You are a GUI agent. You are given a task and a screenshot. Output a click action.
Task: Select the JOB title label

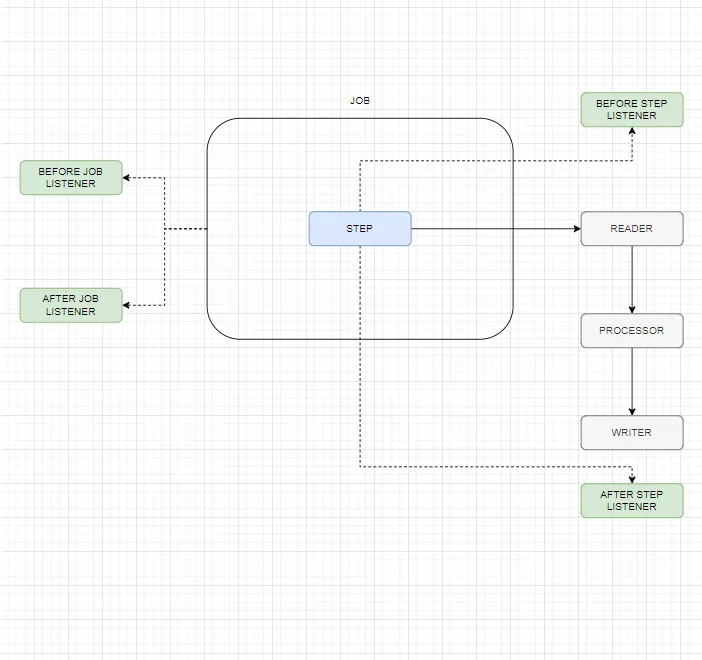360,101
